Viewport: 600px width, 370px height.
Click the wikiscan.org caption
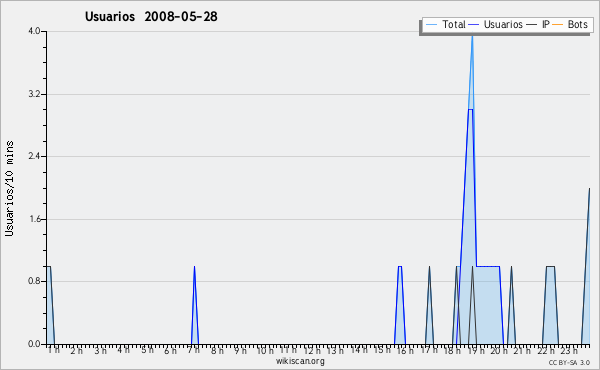click(300, 361)
